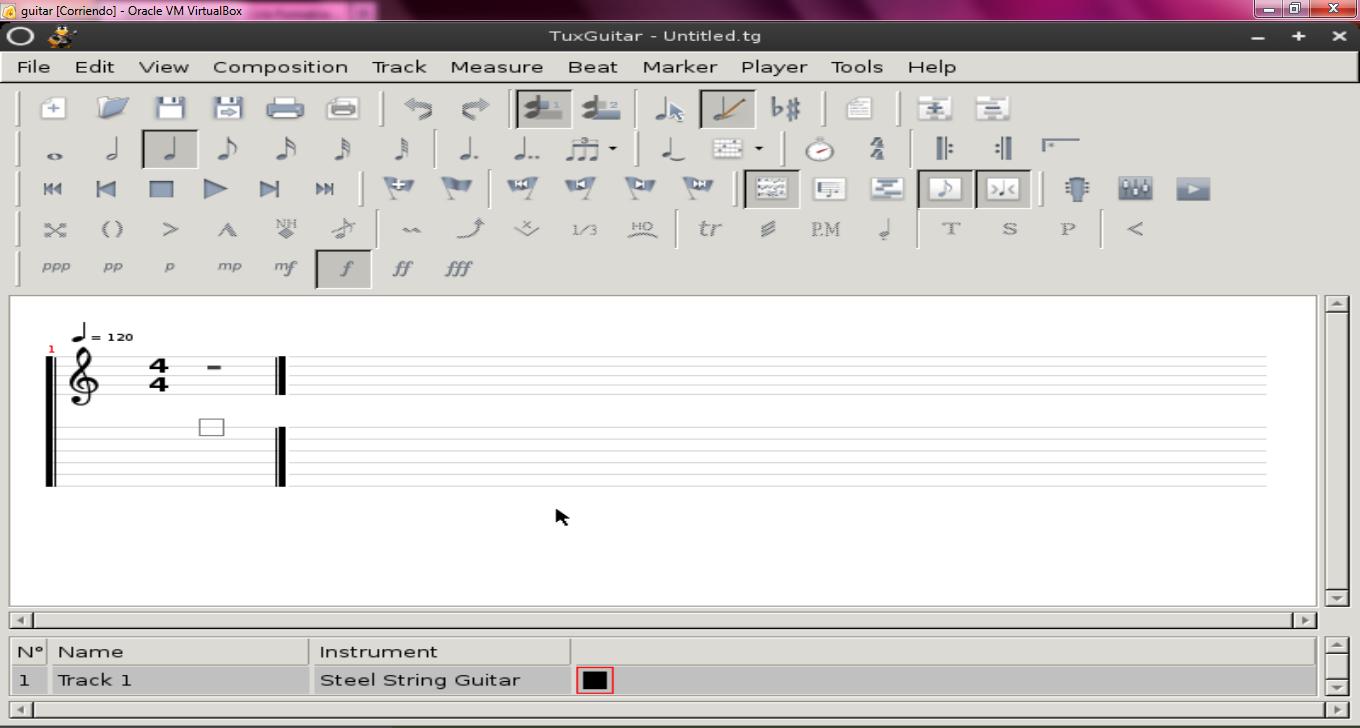
Task: Enable fortissimo (ff) dynamic
Action: [x=402, y=268]
